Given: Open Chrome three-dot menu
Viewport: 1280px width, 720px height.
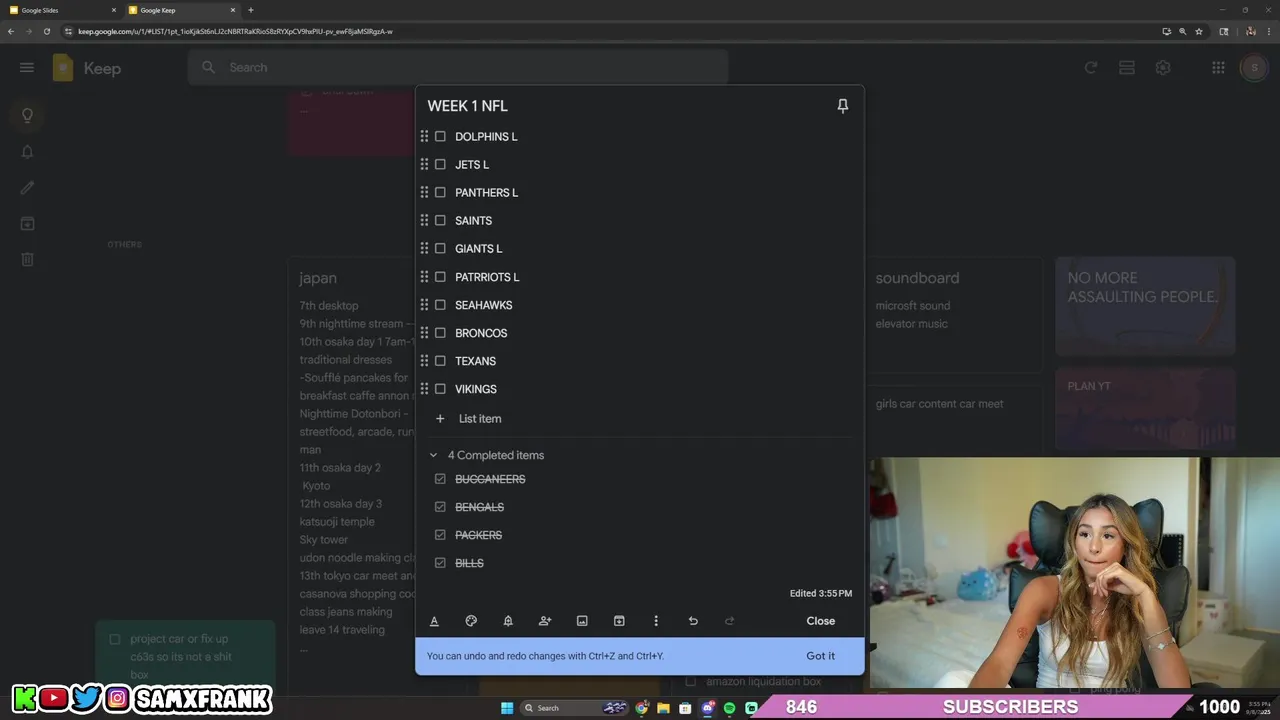Looking at the screenshot, I should [1268, 31].
